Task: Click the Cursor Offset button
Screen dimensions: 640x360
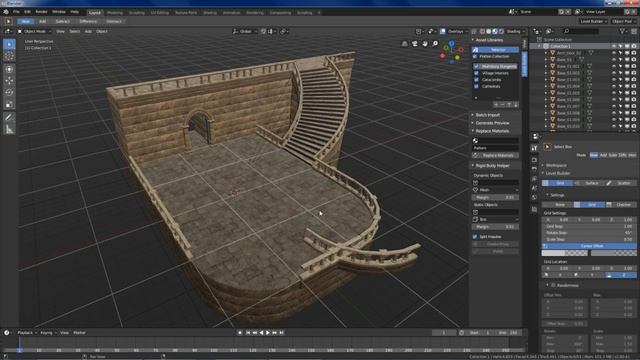Action: 589,246
